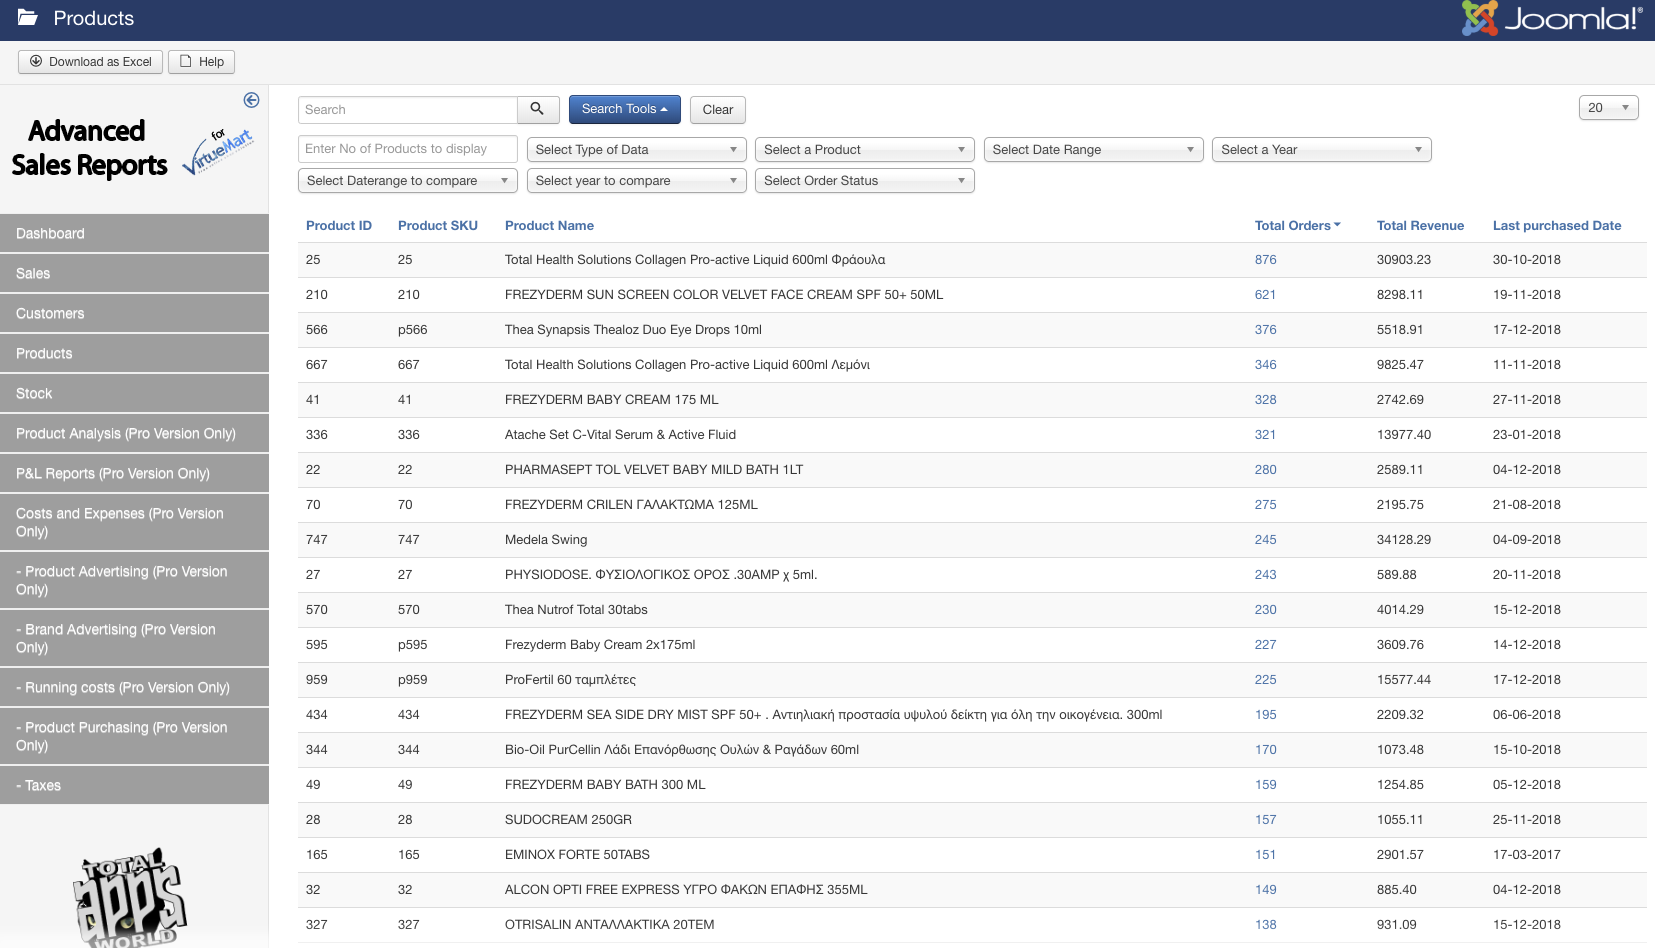1655x948 pixels.
Task: Open Costs and Expenses sidebar item
Action: pos(134,522)
